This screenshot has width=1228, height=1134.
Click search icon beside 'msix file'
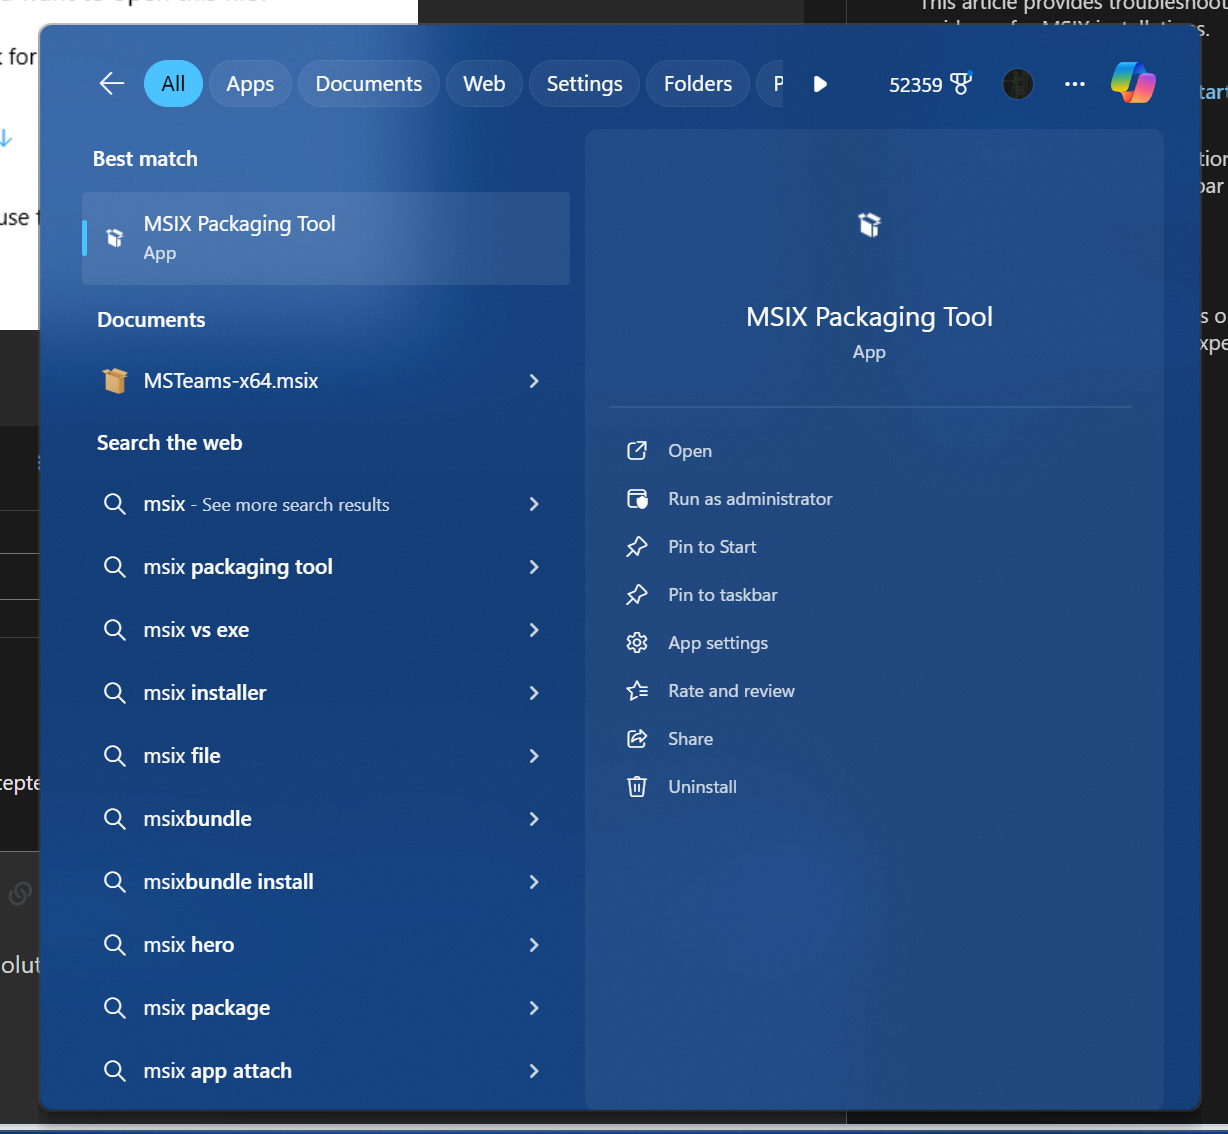pos(115,756)
